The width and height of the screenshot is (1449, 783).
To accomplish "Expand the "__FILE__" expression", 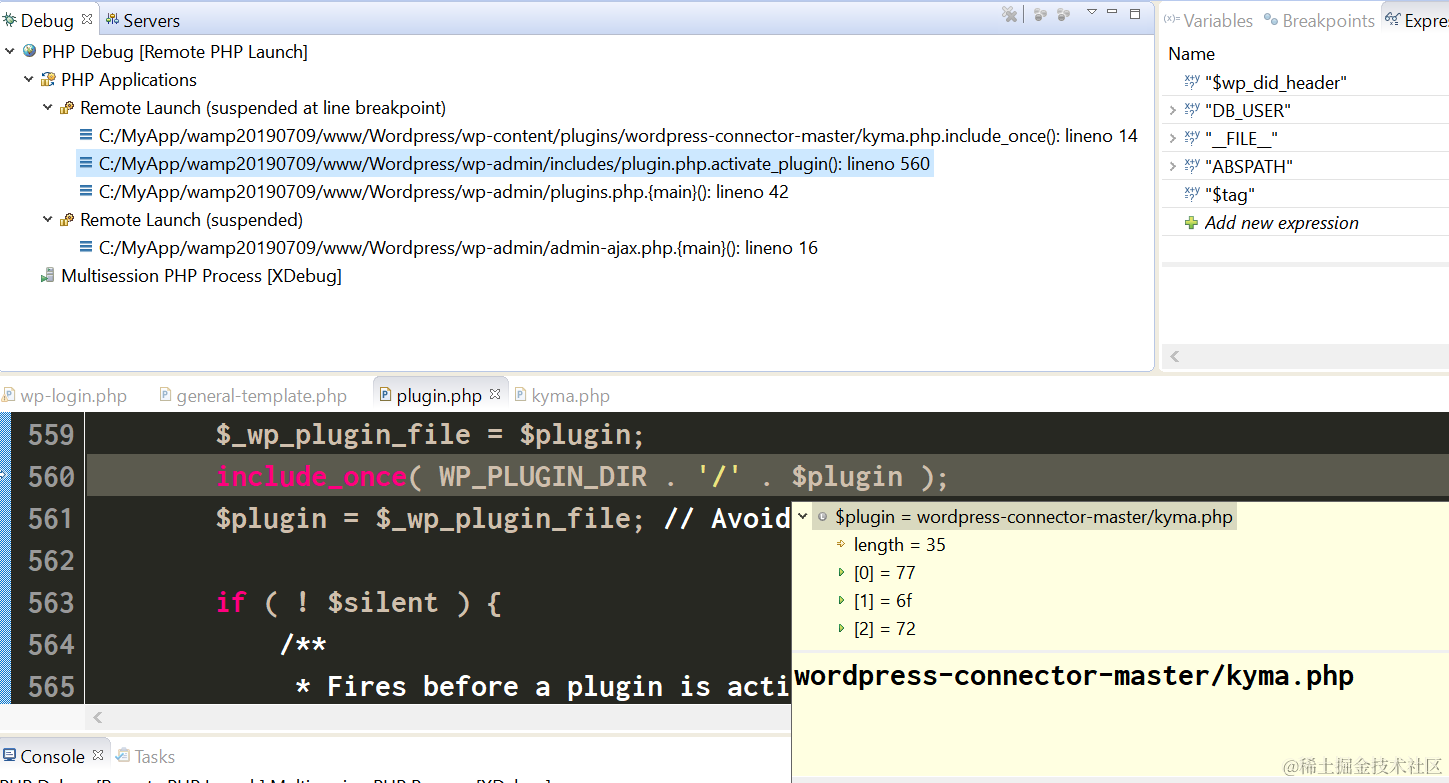I will [1172, 138].
